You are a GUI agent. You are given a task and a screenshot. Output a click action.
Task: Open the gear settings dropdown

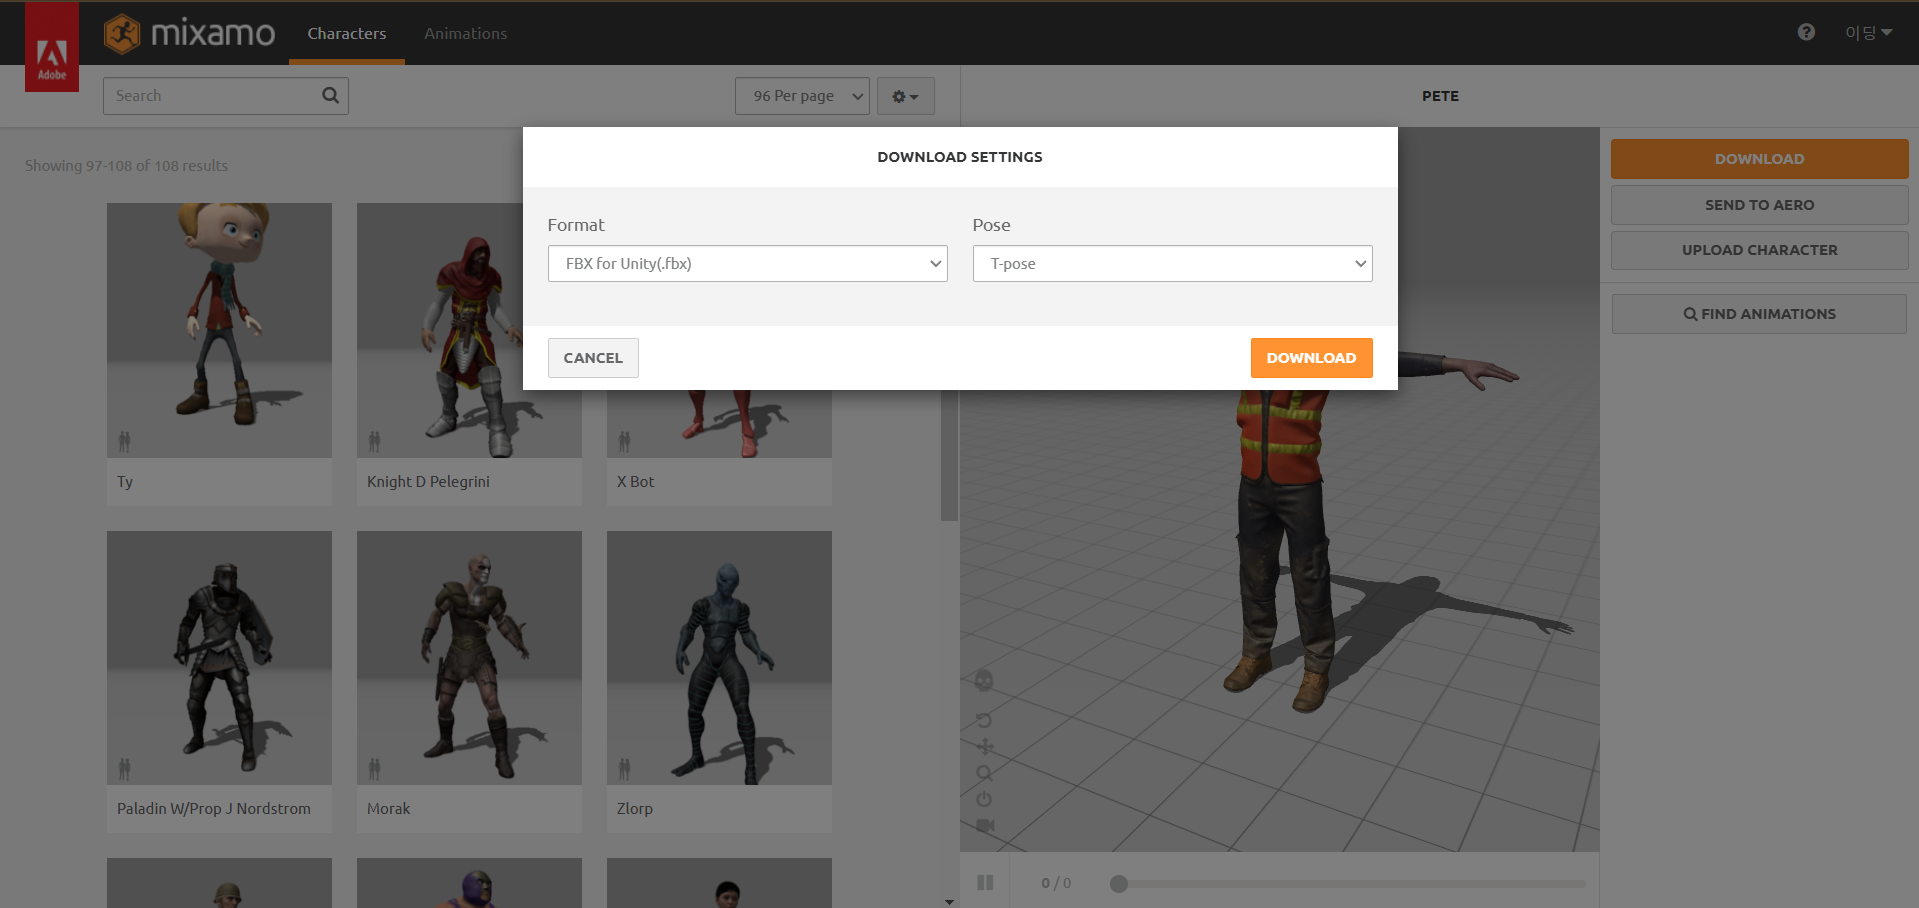[906, 96]
